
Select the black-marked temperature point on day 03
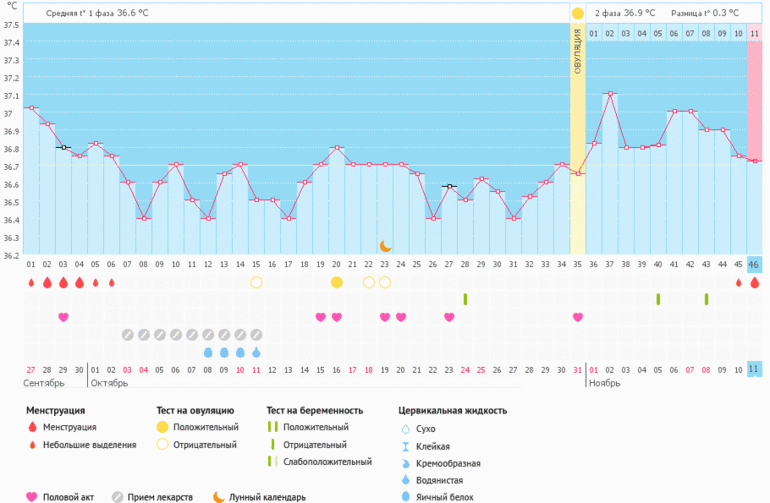63,147
